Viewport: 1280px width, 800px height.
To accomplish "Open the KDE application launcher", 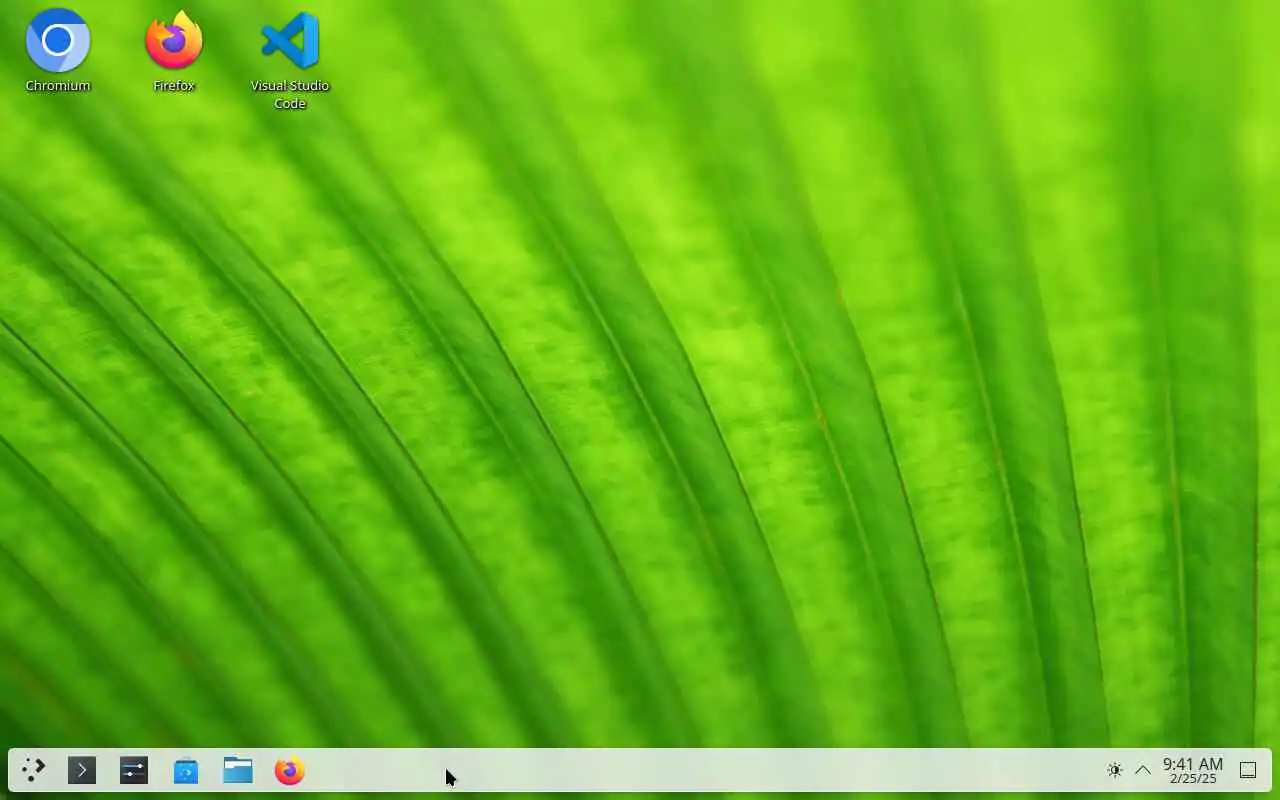I will coord(33,770).
